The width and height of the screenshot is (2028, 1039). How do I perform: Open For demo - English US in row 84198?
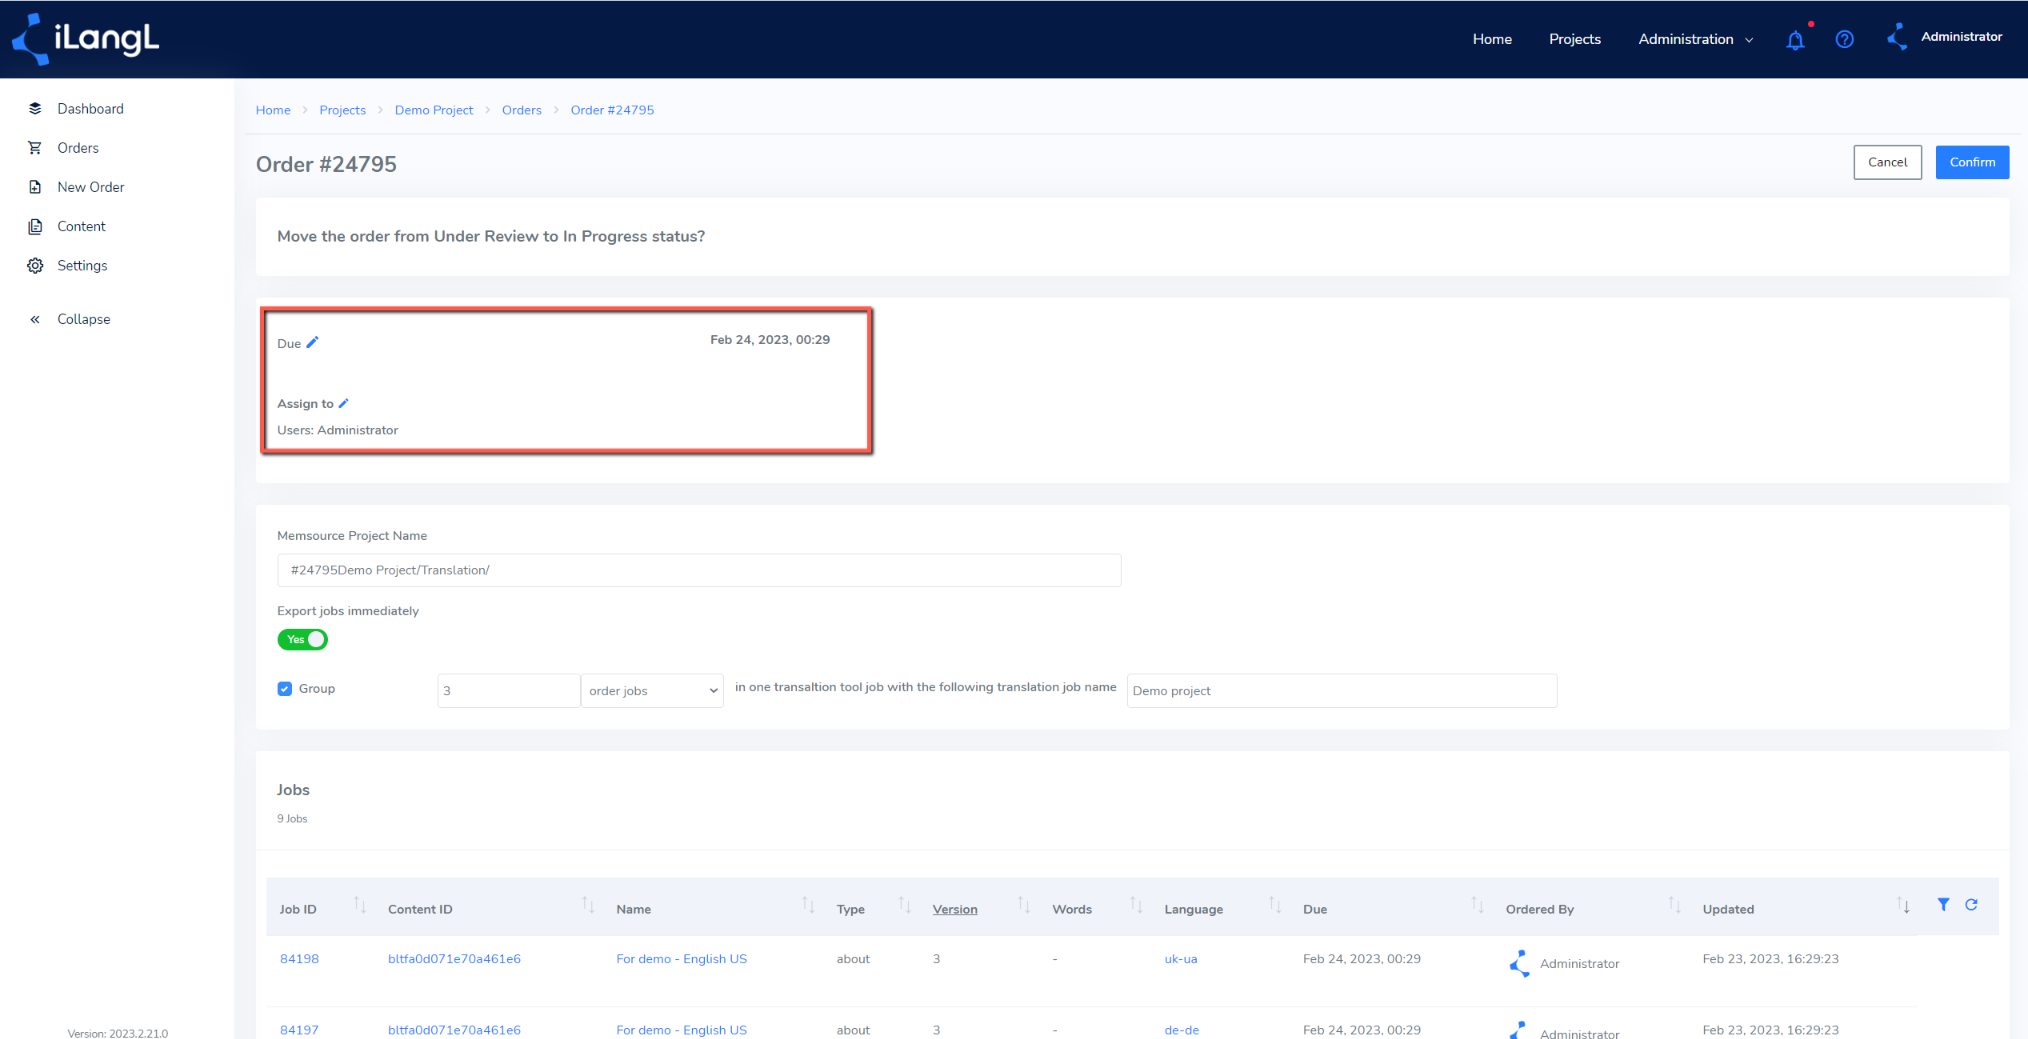[681, 959]
